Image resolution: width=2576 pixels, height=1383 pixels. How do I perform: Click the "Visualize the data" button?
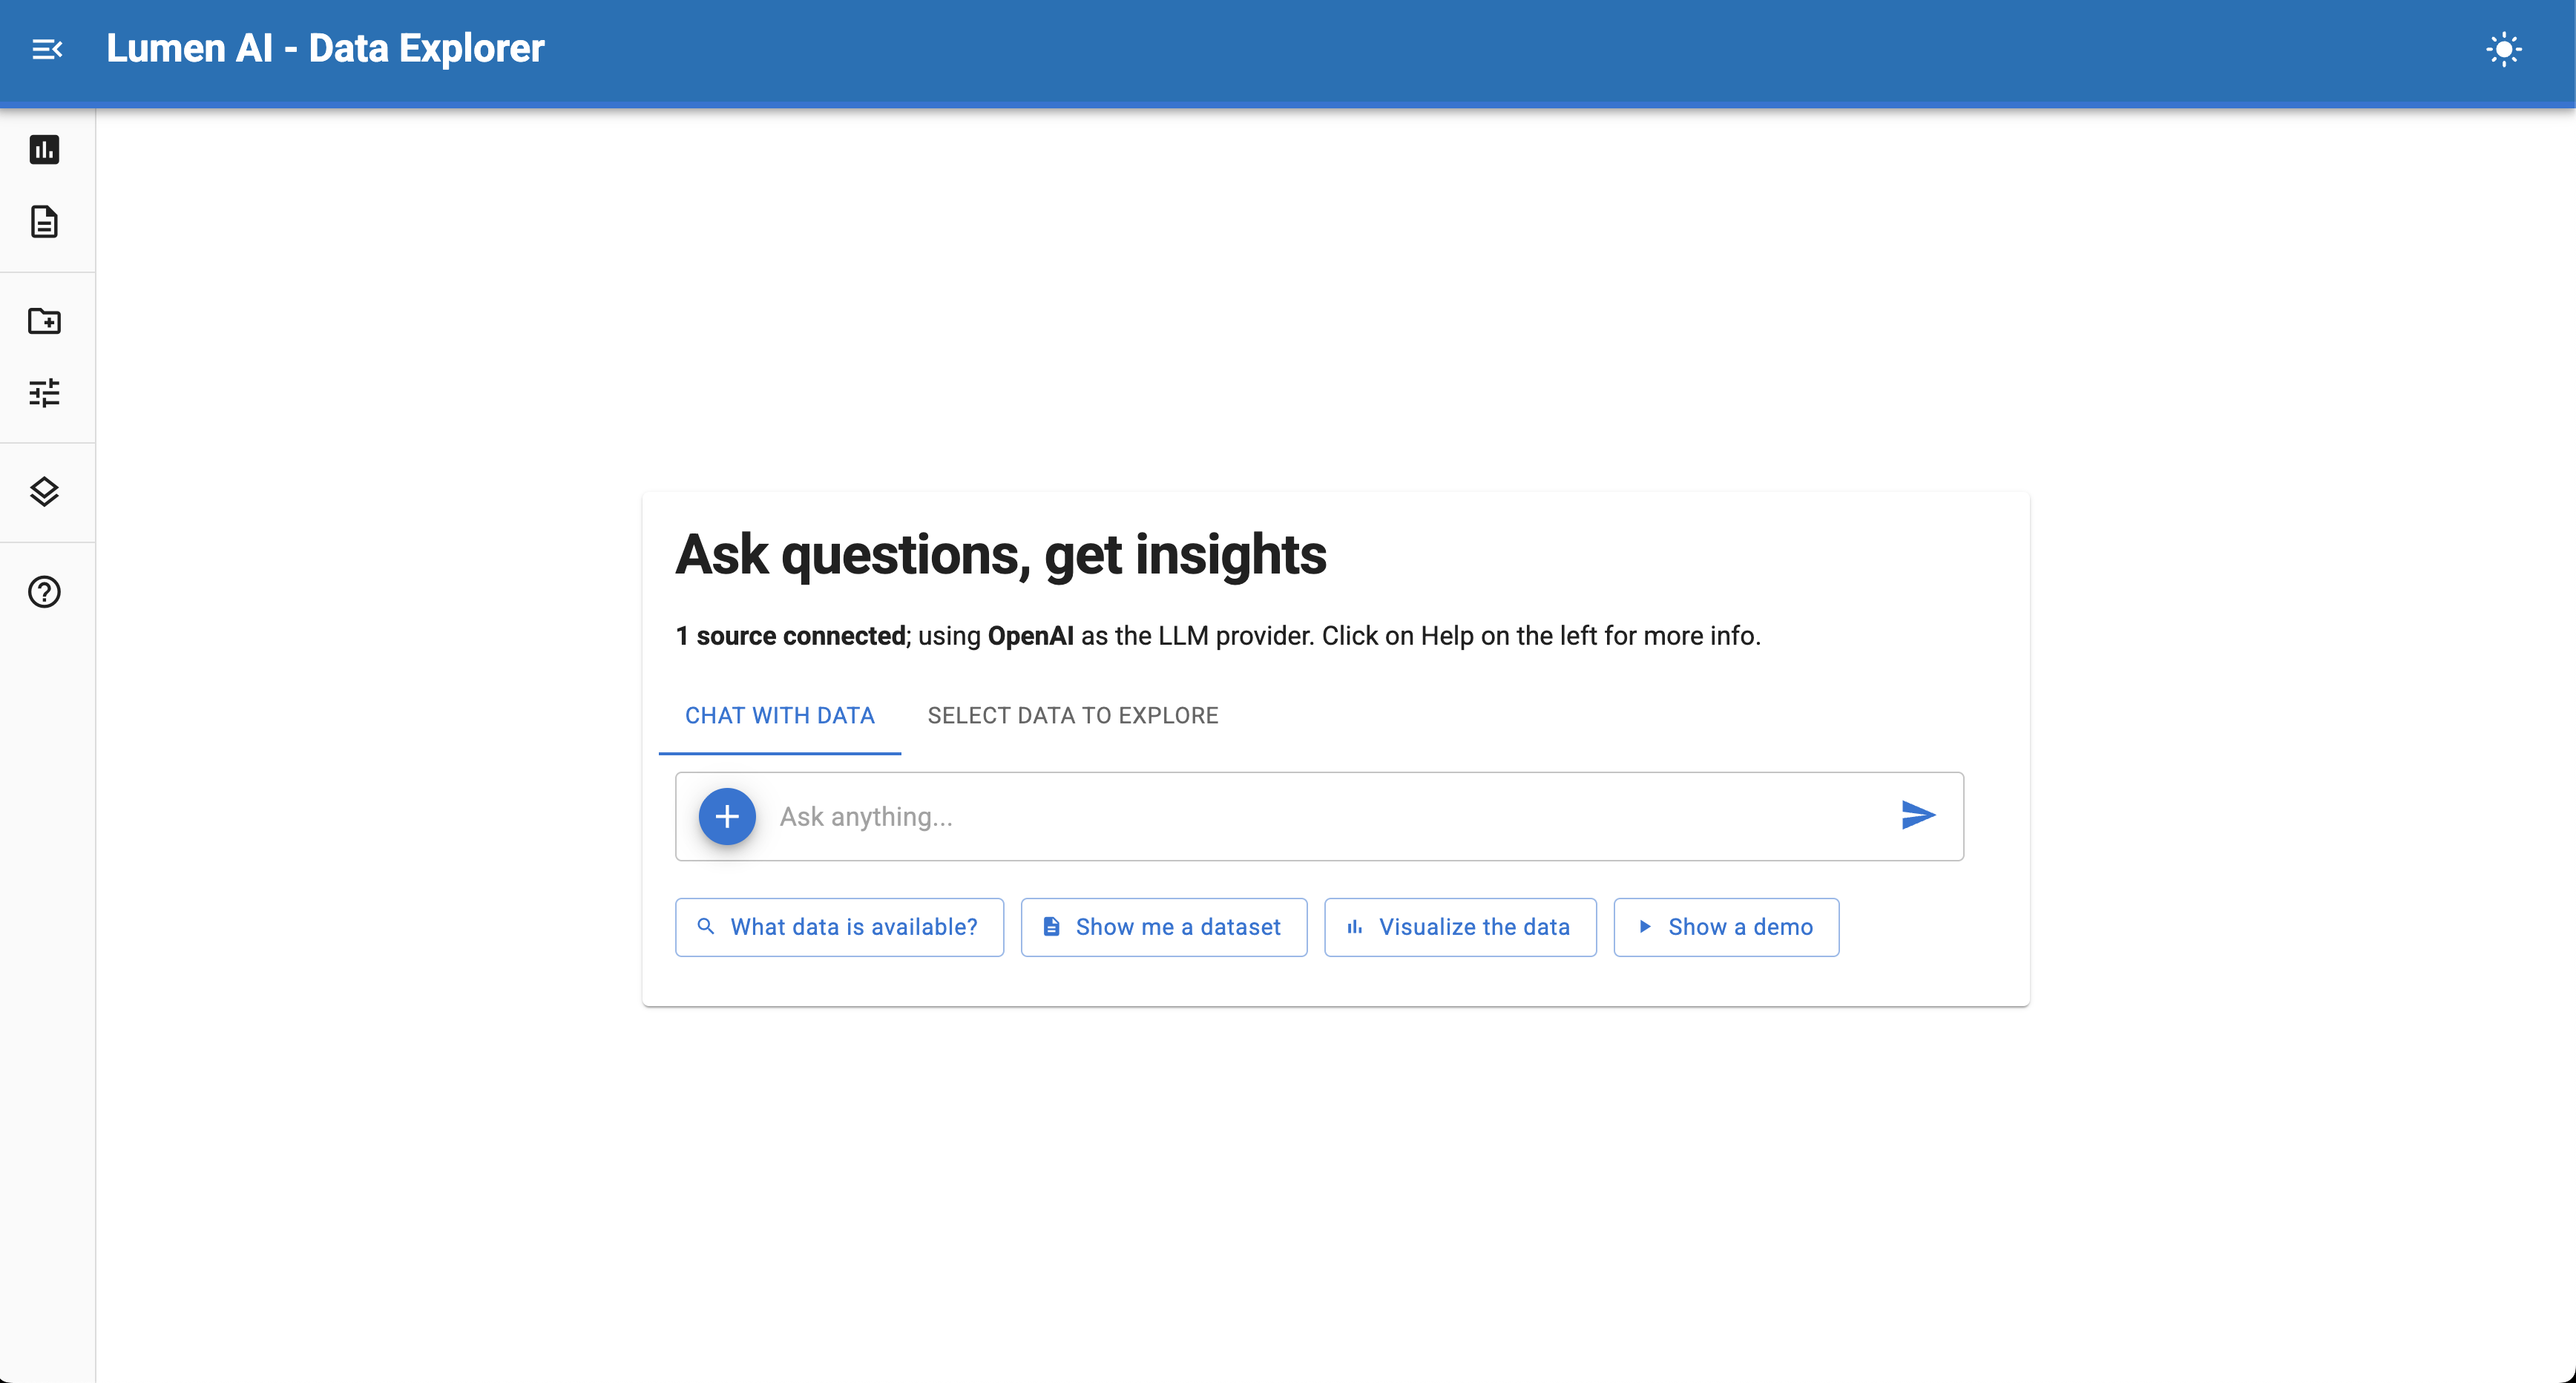[1459, 927]
